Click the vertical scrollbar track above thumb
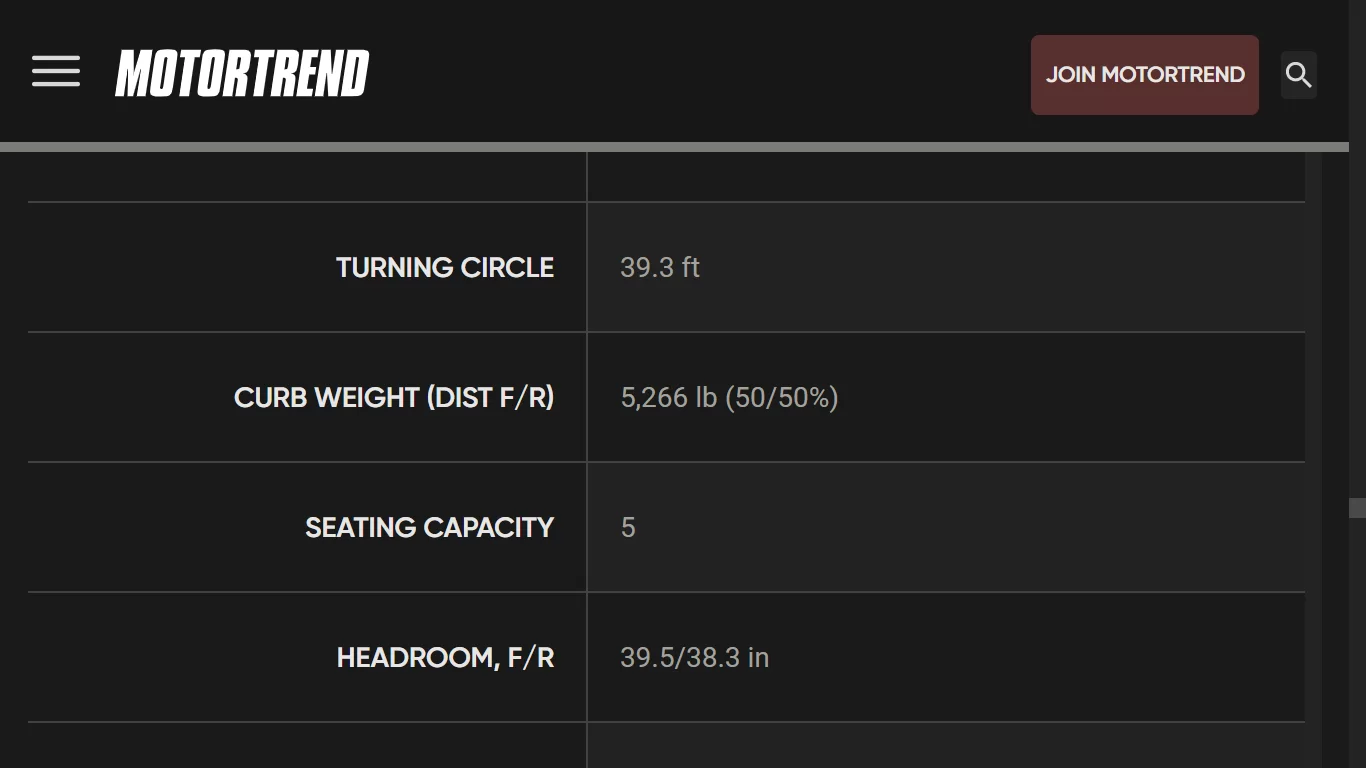The height and width of the screenshot is (768, 1366). pyautogui.click(x=1357, y=325)
